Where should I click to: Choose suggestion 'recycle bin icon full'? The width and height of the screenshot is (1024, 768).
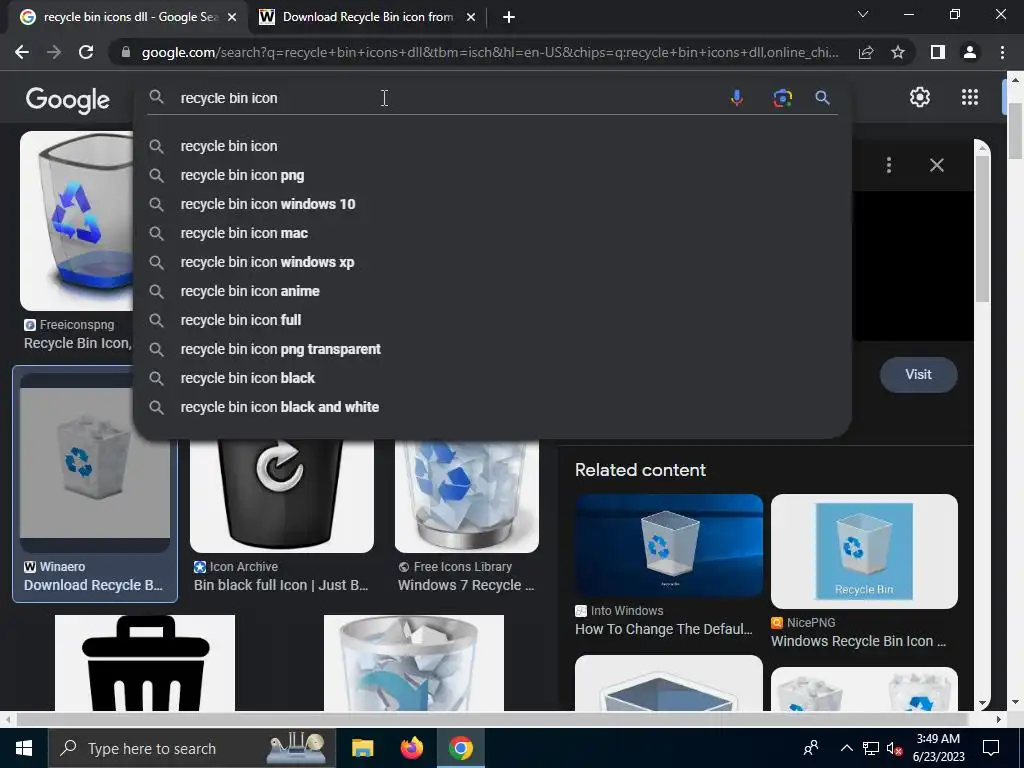click(492, 320)
